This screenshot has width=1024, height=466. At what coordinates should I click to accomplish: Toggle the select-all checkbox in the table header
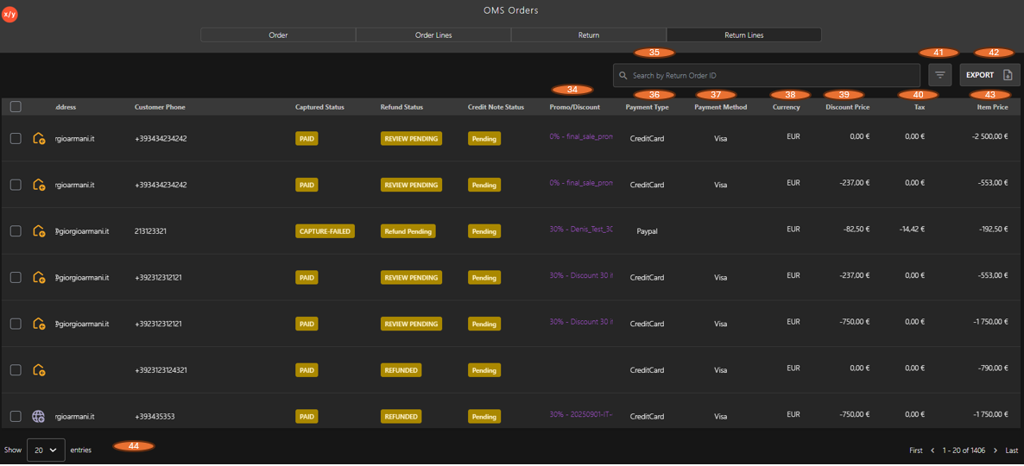16,107
